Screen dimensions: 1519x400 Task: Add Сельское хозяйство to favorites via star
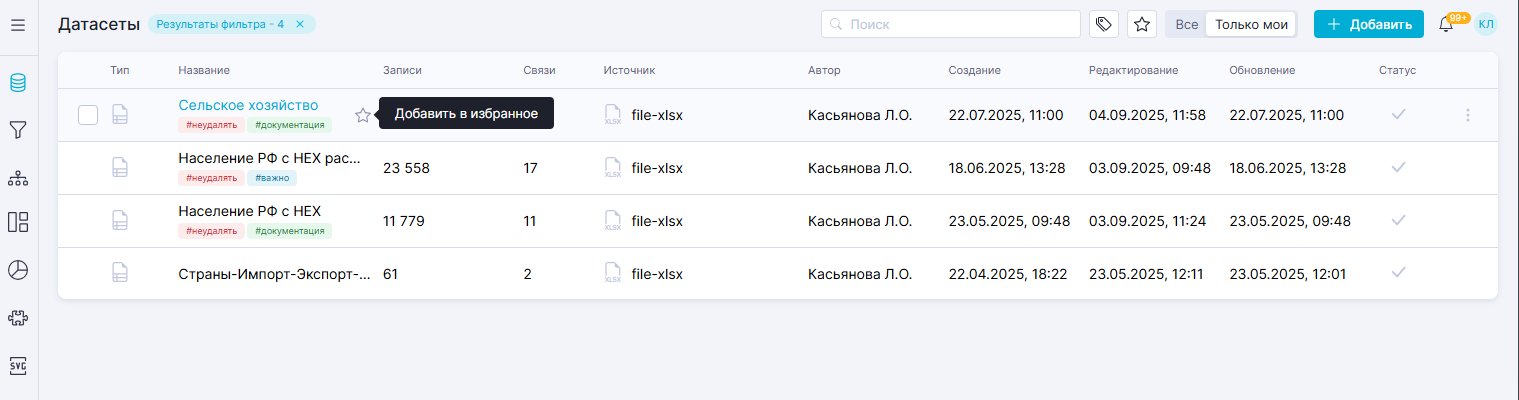click(x=363, y=115)
